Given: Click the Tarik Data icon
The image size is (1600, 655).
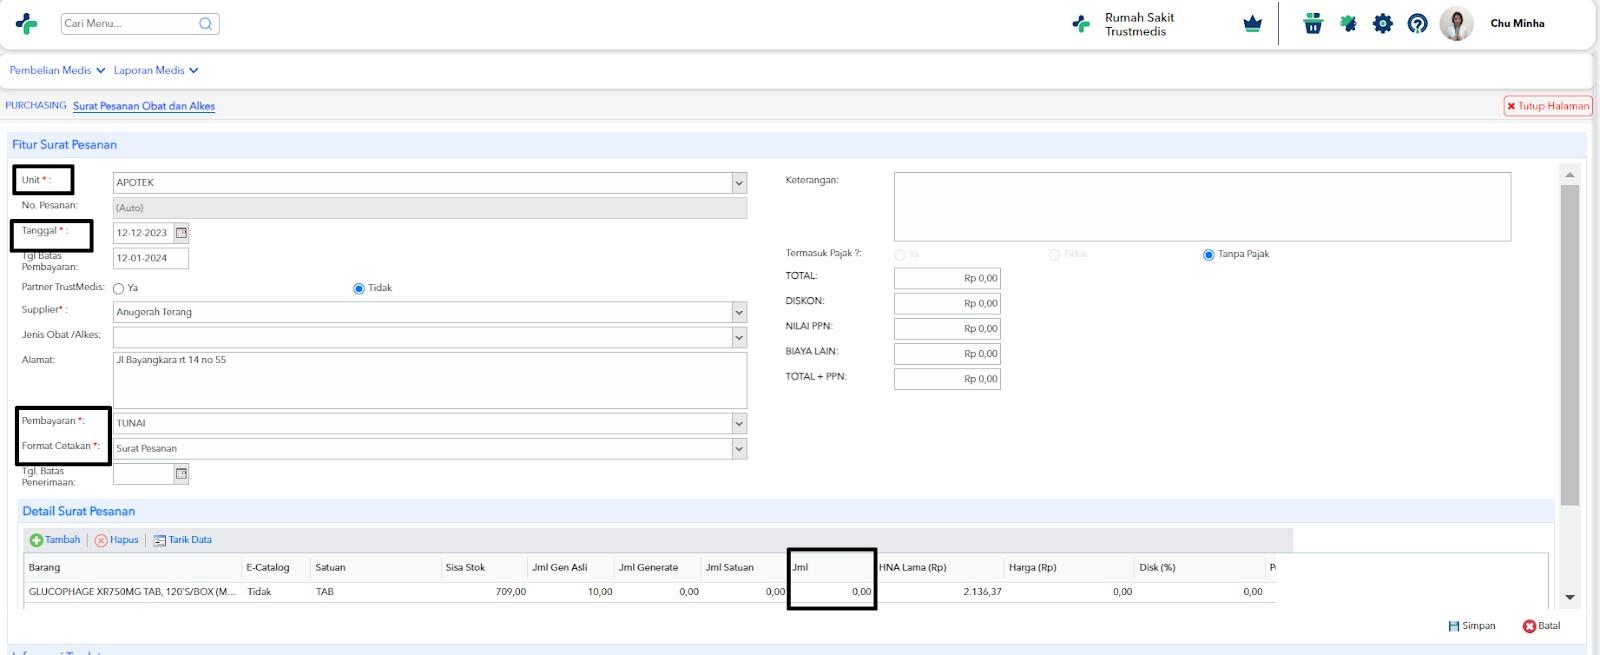Looking at the screenshot, I should coord(160,540).
